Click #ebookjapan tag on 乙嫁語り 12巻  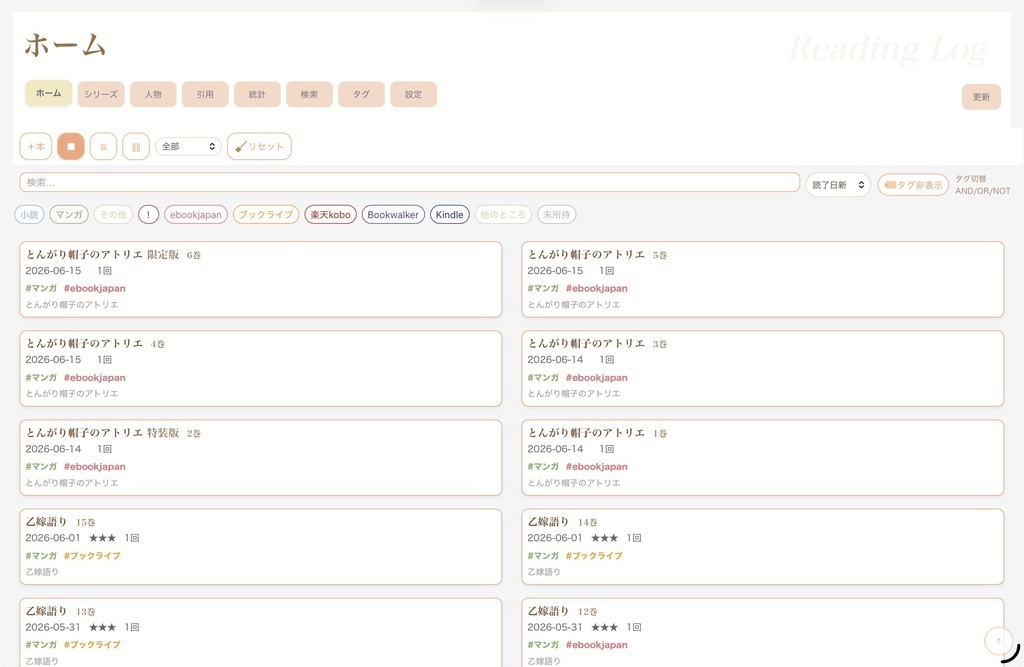tap(596, 645)
